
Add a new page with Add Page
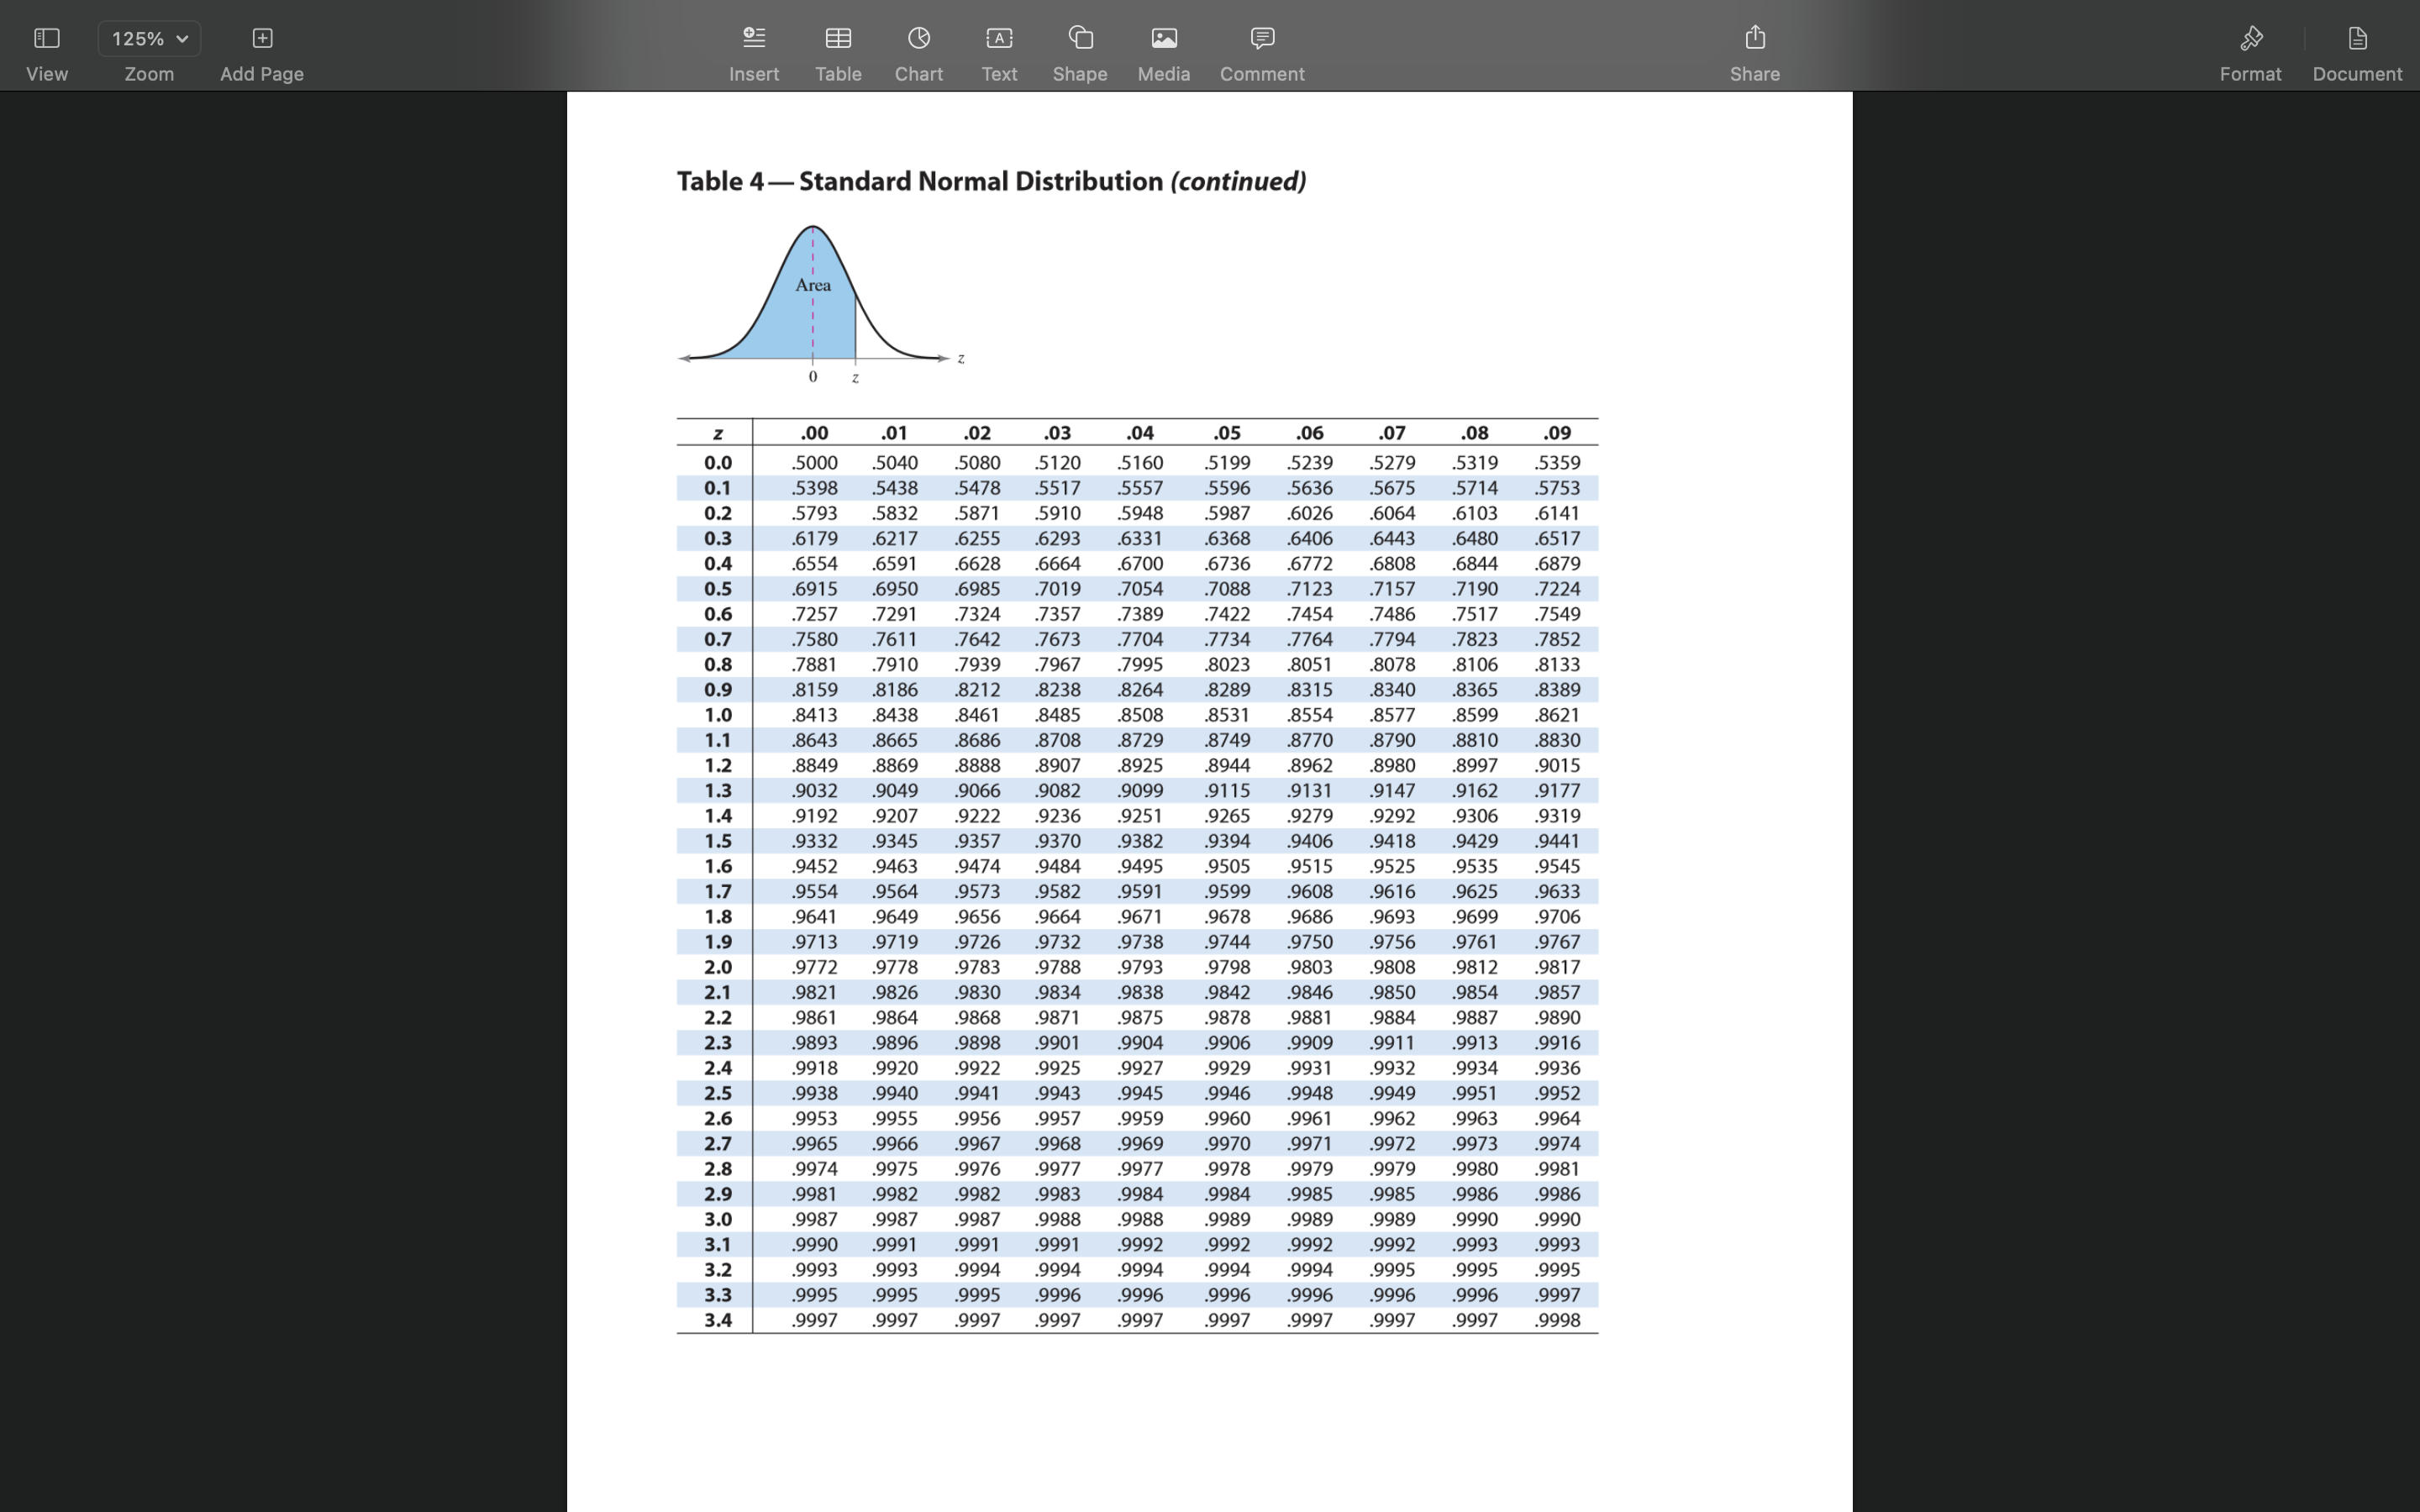pyautogui.click(x=261, y=38)
